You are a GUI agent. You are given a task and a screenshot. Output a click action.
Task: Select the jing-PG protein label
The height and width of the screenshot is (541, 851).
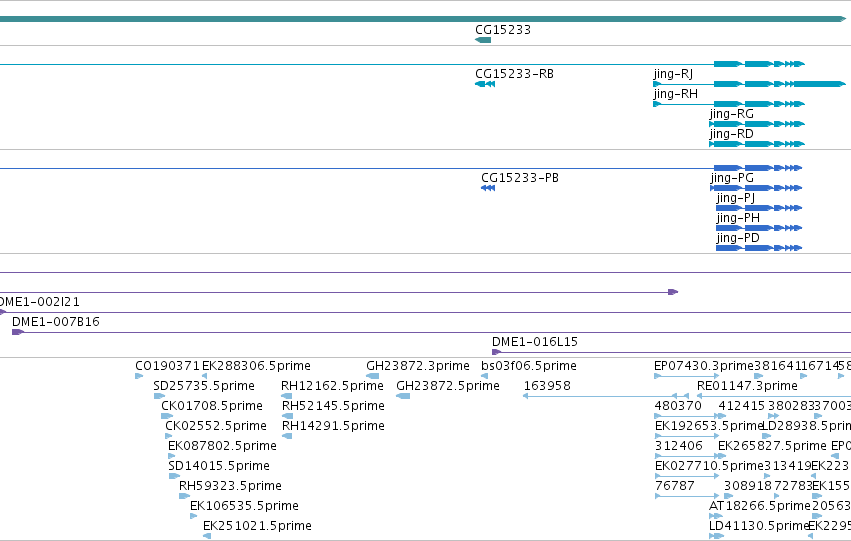pos(732,178)
